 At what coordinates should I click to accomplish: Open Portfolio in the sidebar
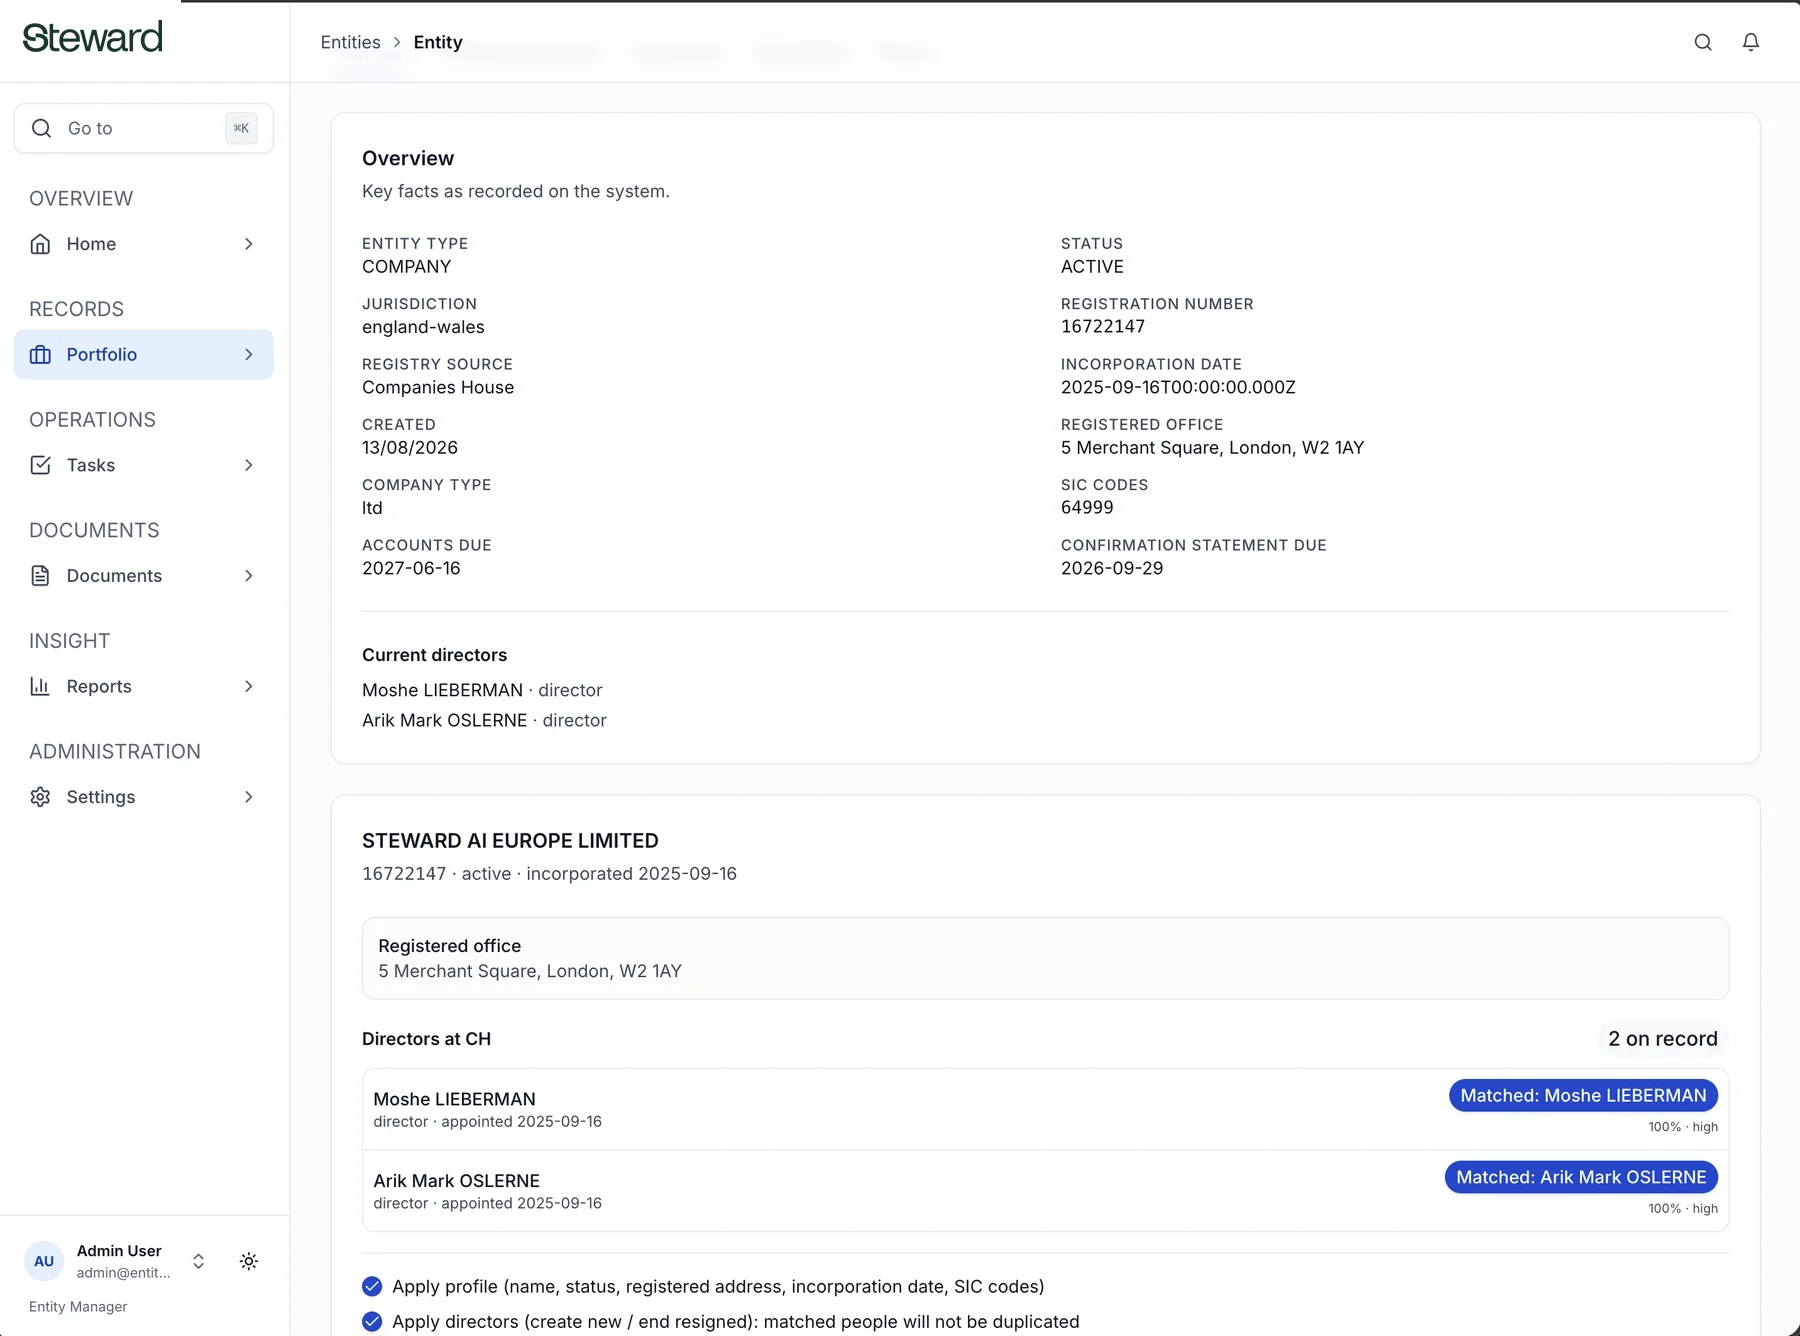144,355
